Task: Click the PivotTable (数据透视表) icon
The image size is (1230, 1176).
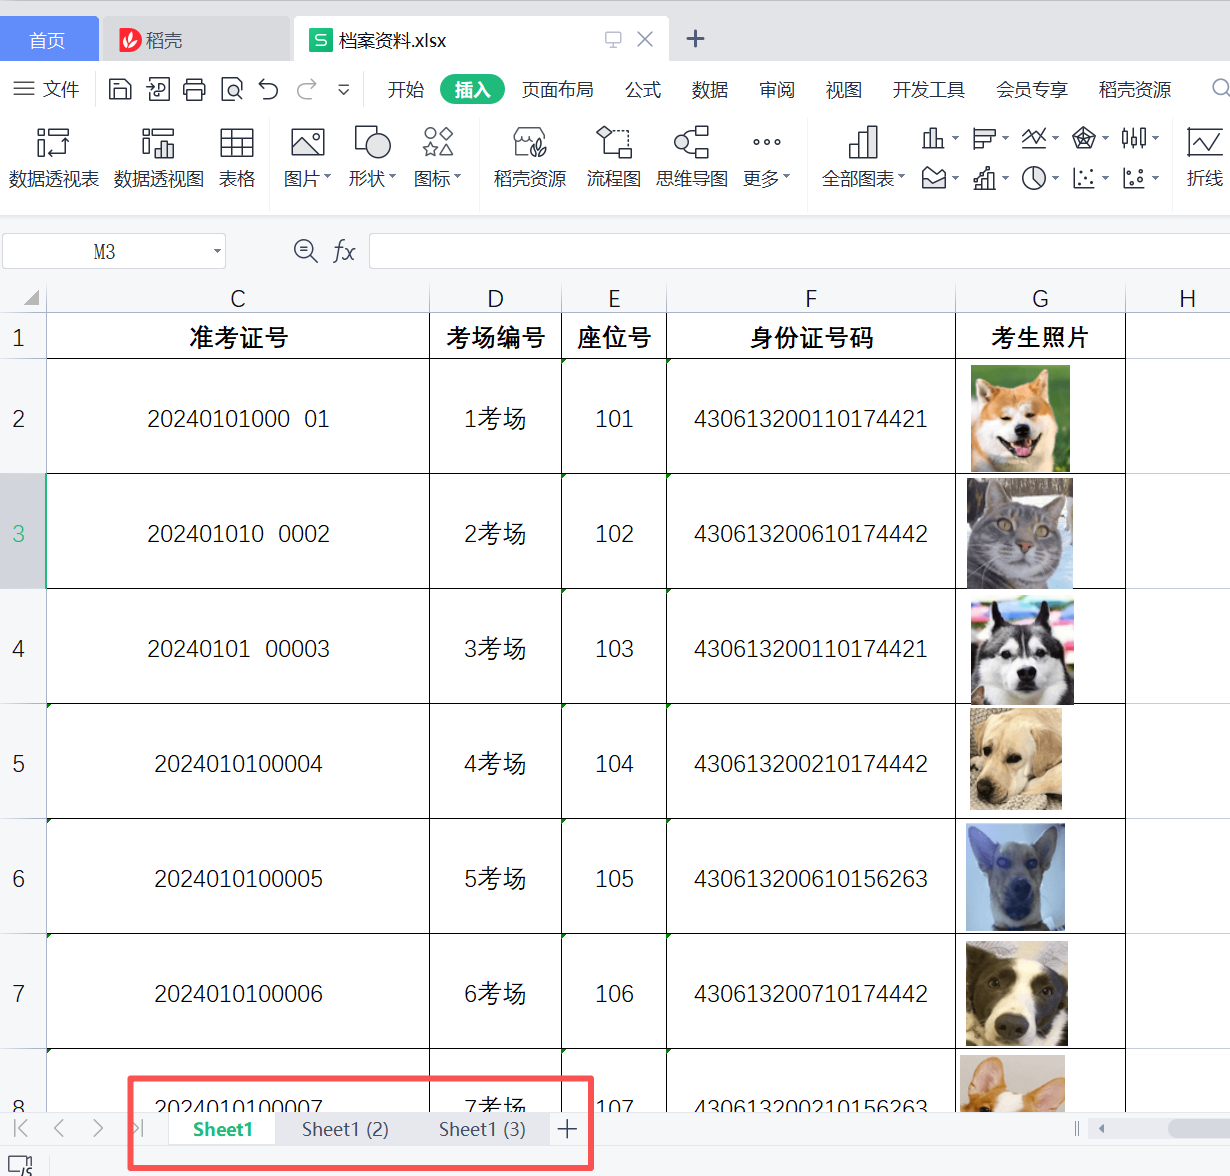Action: pyautogui.click(x=53, y=145)
